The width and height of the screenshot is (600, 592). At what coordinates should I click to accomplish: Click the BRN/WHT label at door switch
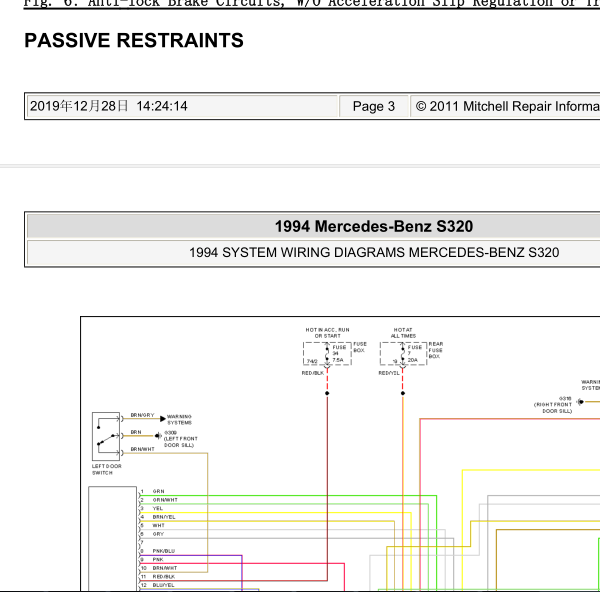click(x=142, y=449)
